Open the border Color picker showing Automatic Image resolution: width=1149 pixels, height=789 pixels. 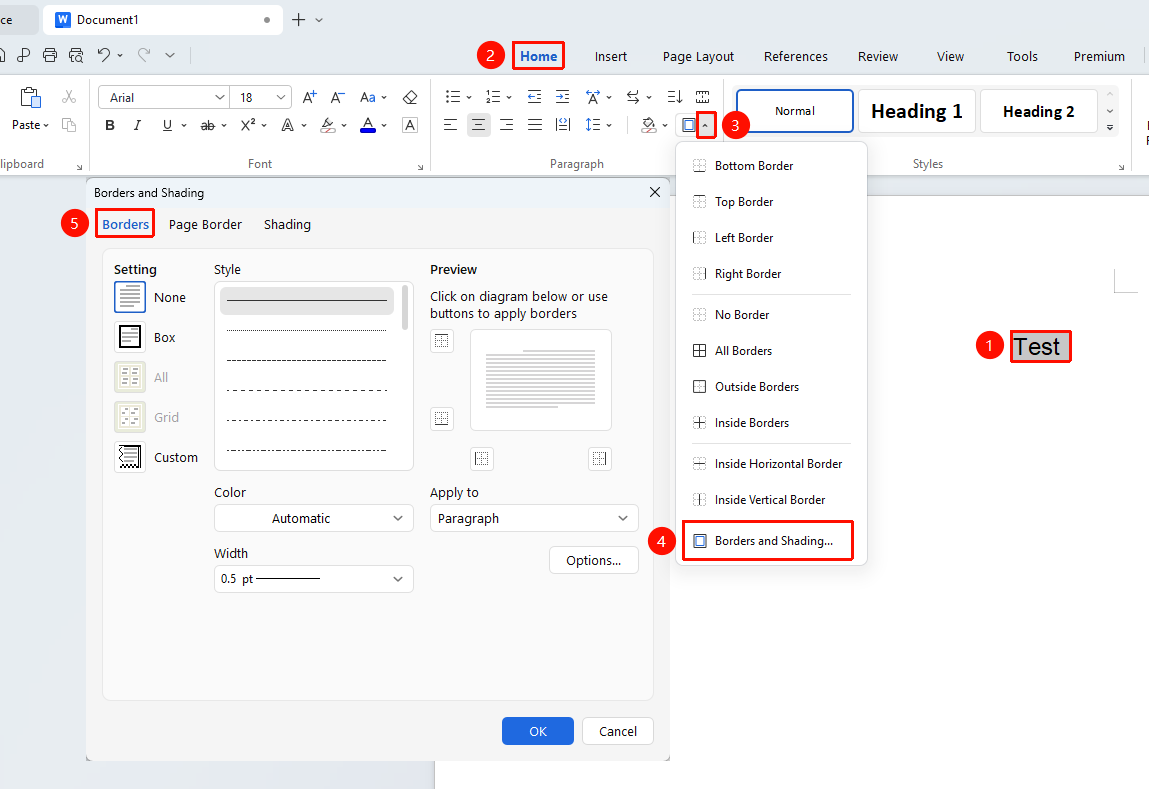[x=314, y=518]
